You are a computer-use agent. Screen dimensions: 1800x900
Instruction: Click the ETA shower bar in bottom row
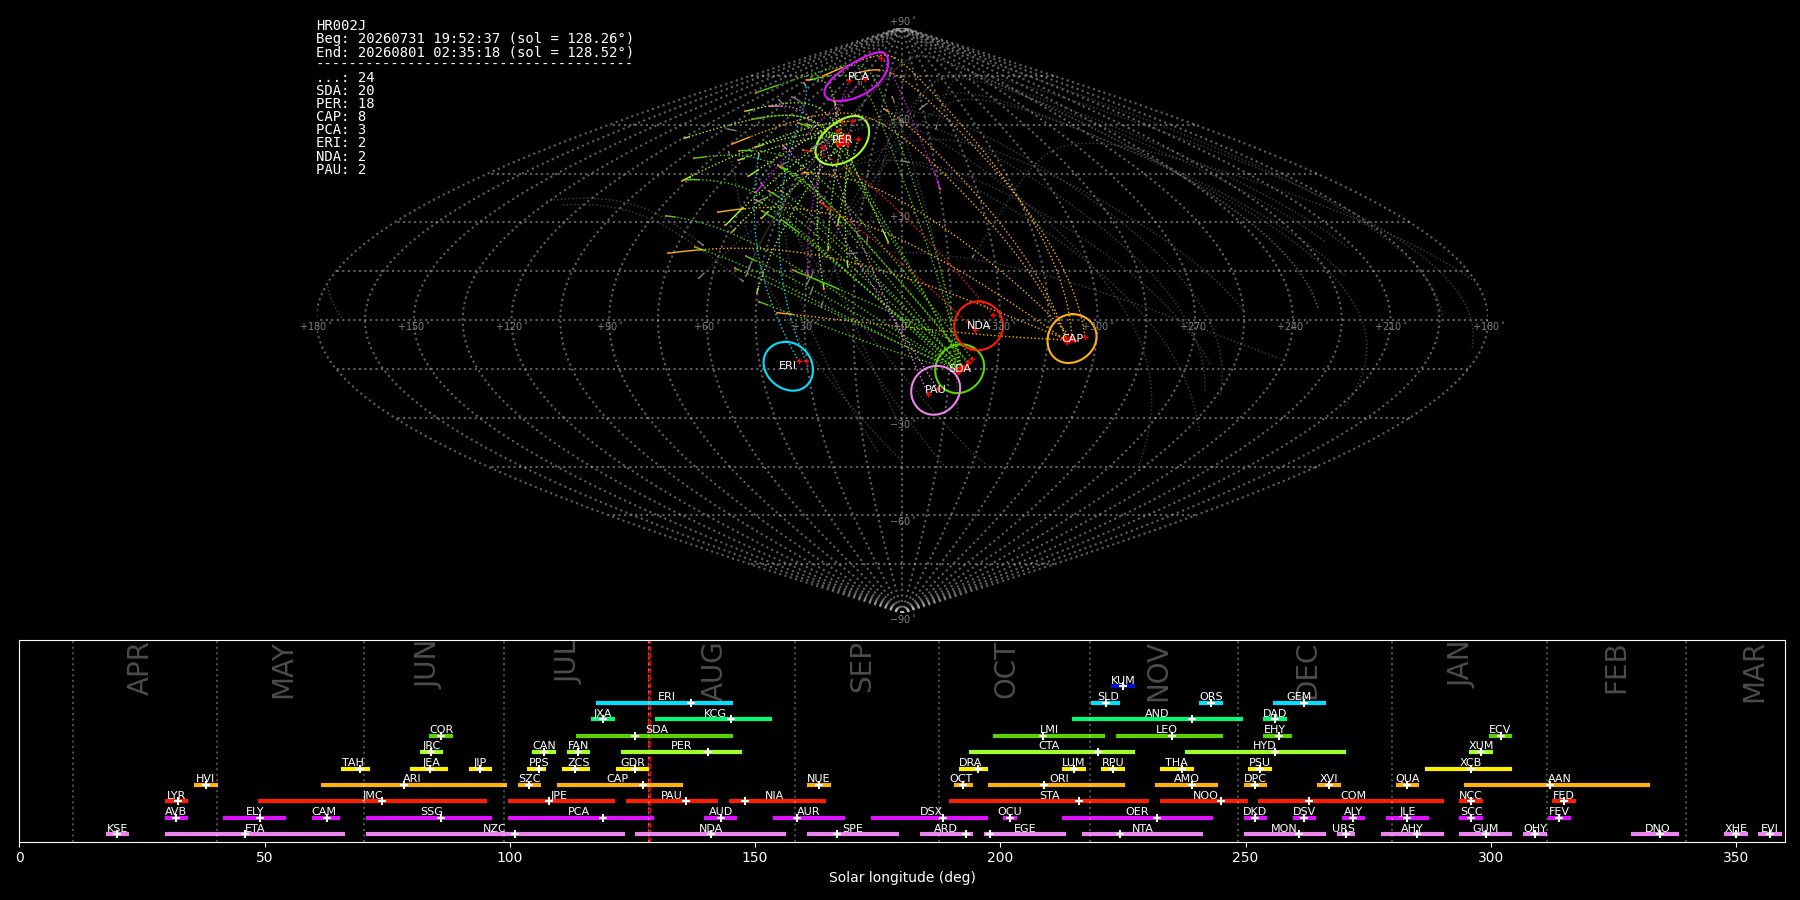click(255, 834)
